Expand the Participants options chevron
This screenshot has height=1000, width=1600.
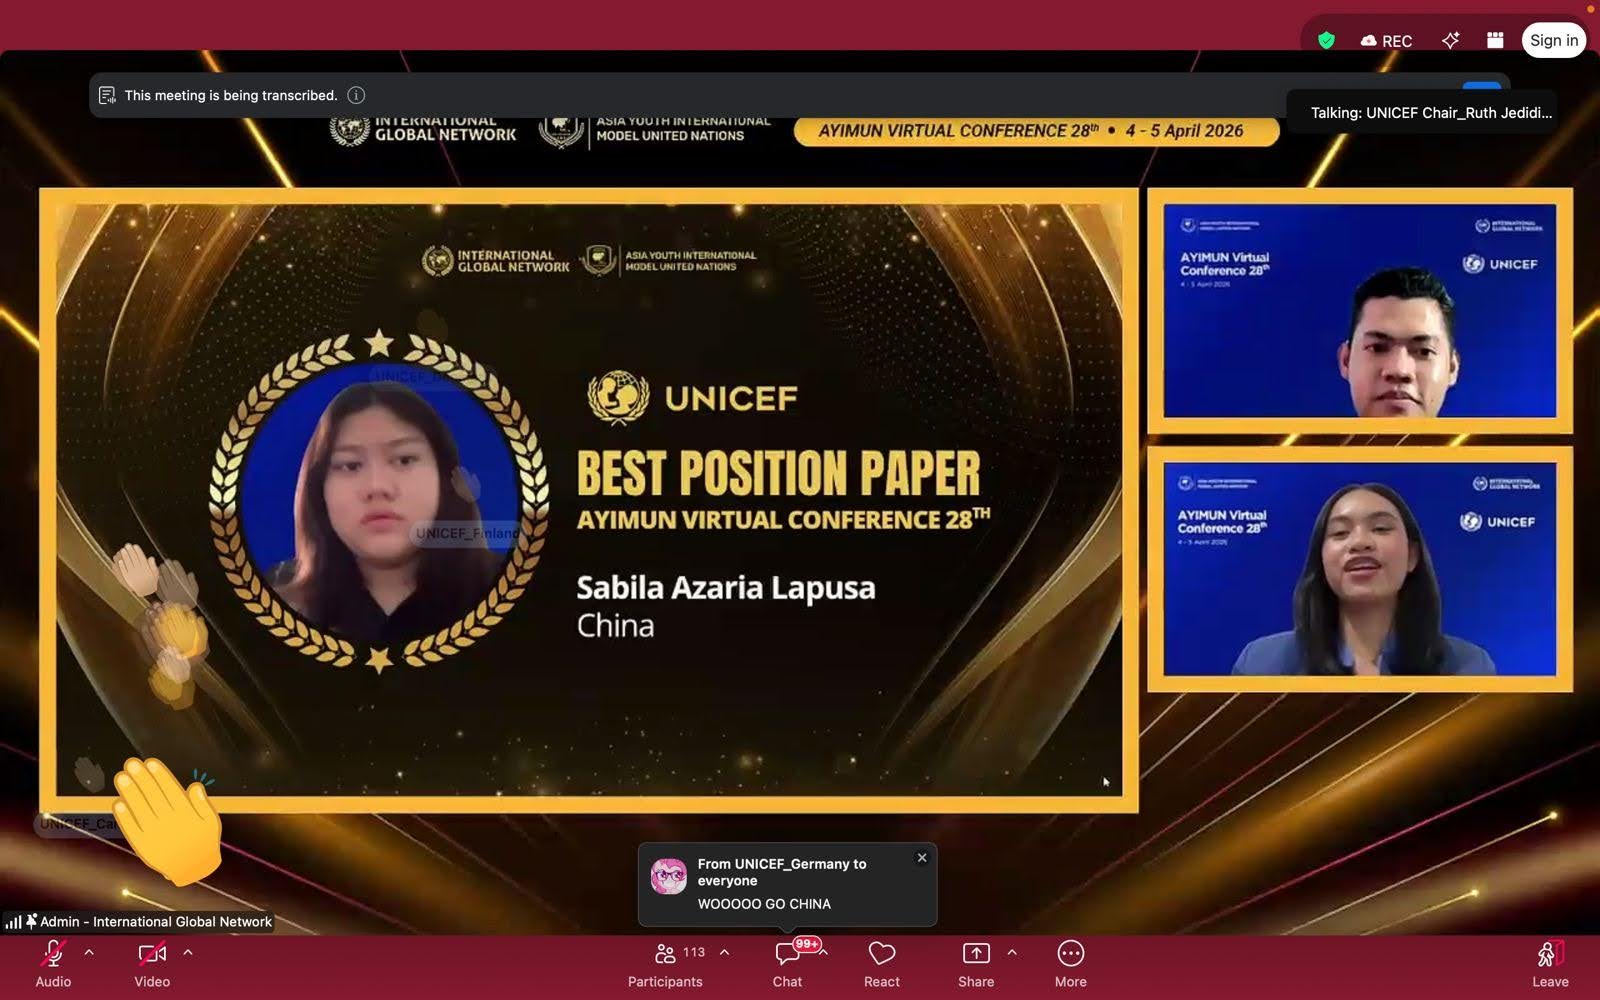coord(724,953)
